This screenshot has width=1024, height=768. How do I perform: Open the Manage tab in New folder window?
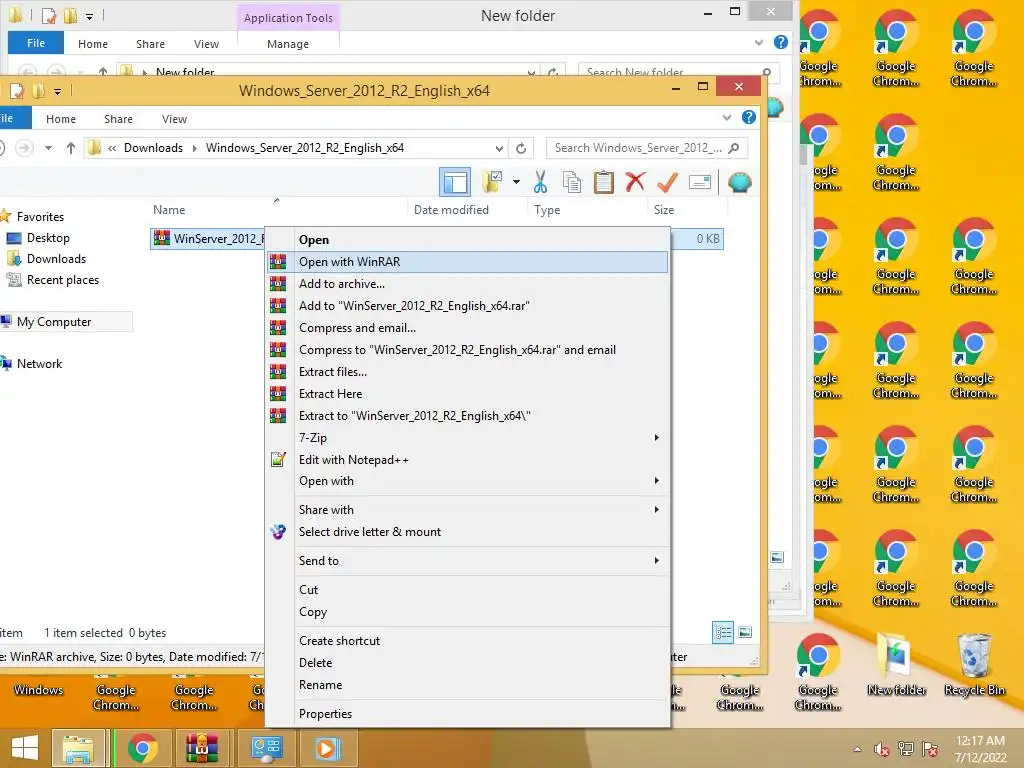(288, 44)
